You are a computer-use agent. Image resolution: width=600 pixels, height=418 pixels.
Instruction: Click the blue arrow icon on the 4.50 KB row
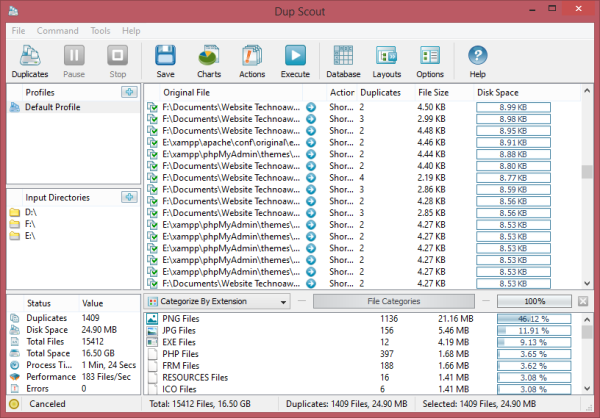coord(311,107)
